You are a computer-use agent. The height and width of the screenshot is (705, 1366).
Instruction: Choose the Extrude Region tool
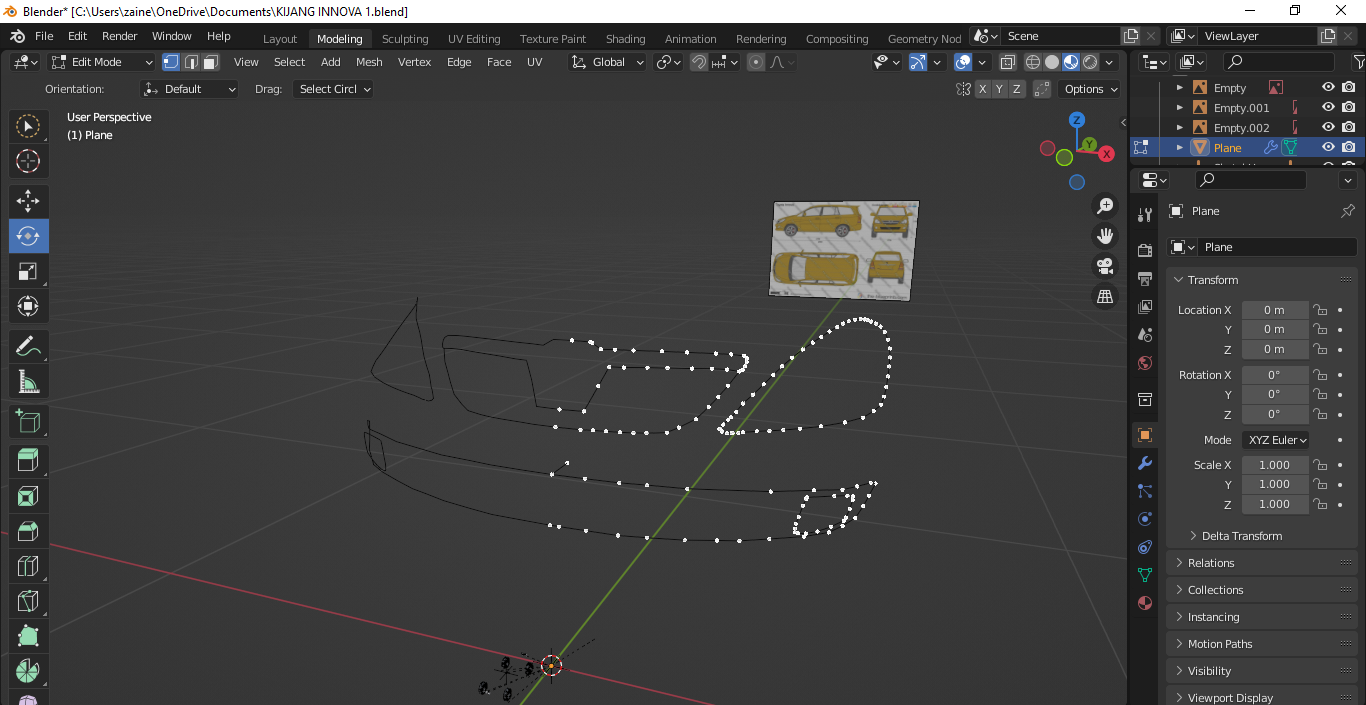(x=28, y=460)
